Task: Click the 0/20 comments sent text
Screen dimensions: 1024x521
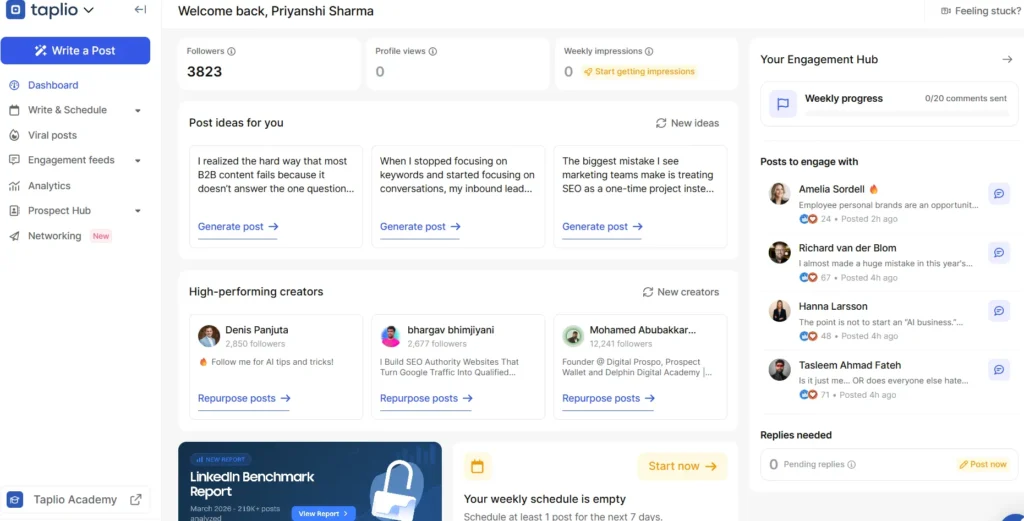Action: pyautogui.click(x=966, y=99)
